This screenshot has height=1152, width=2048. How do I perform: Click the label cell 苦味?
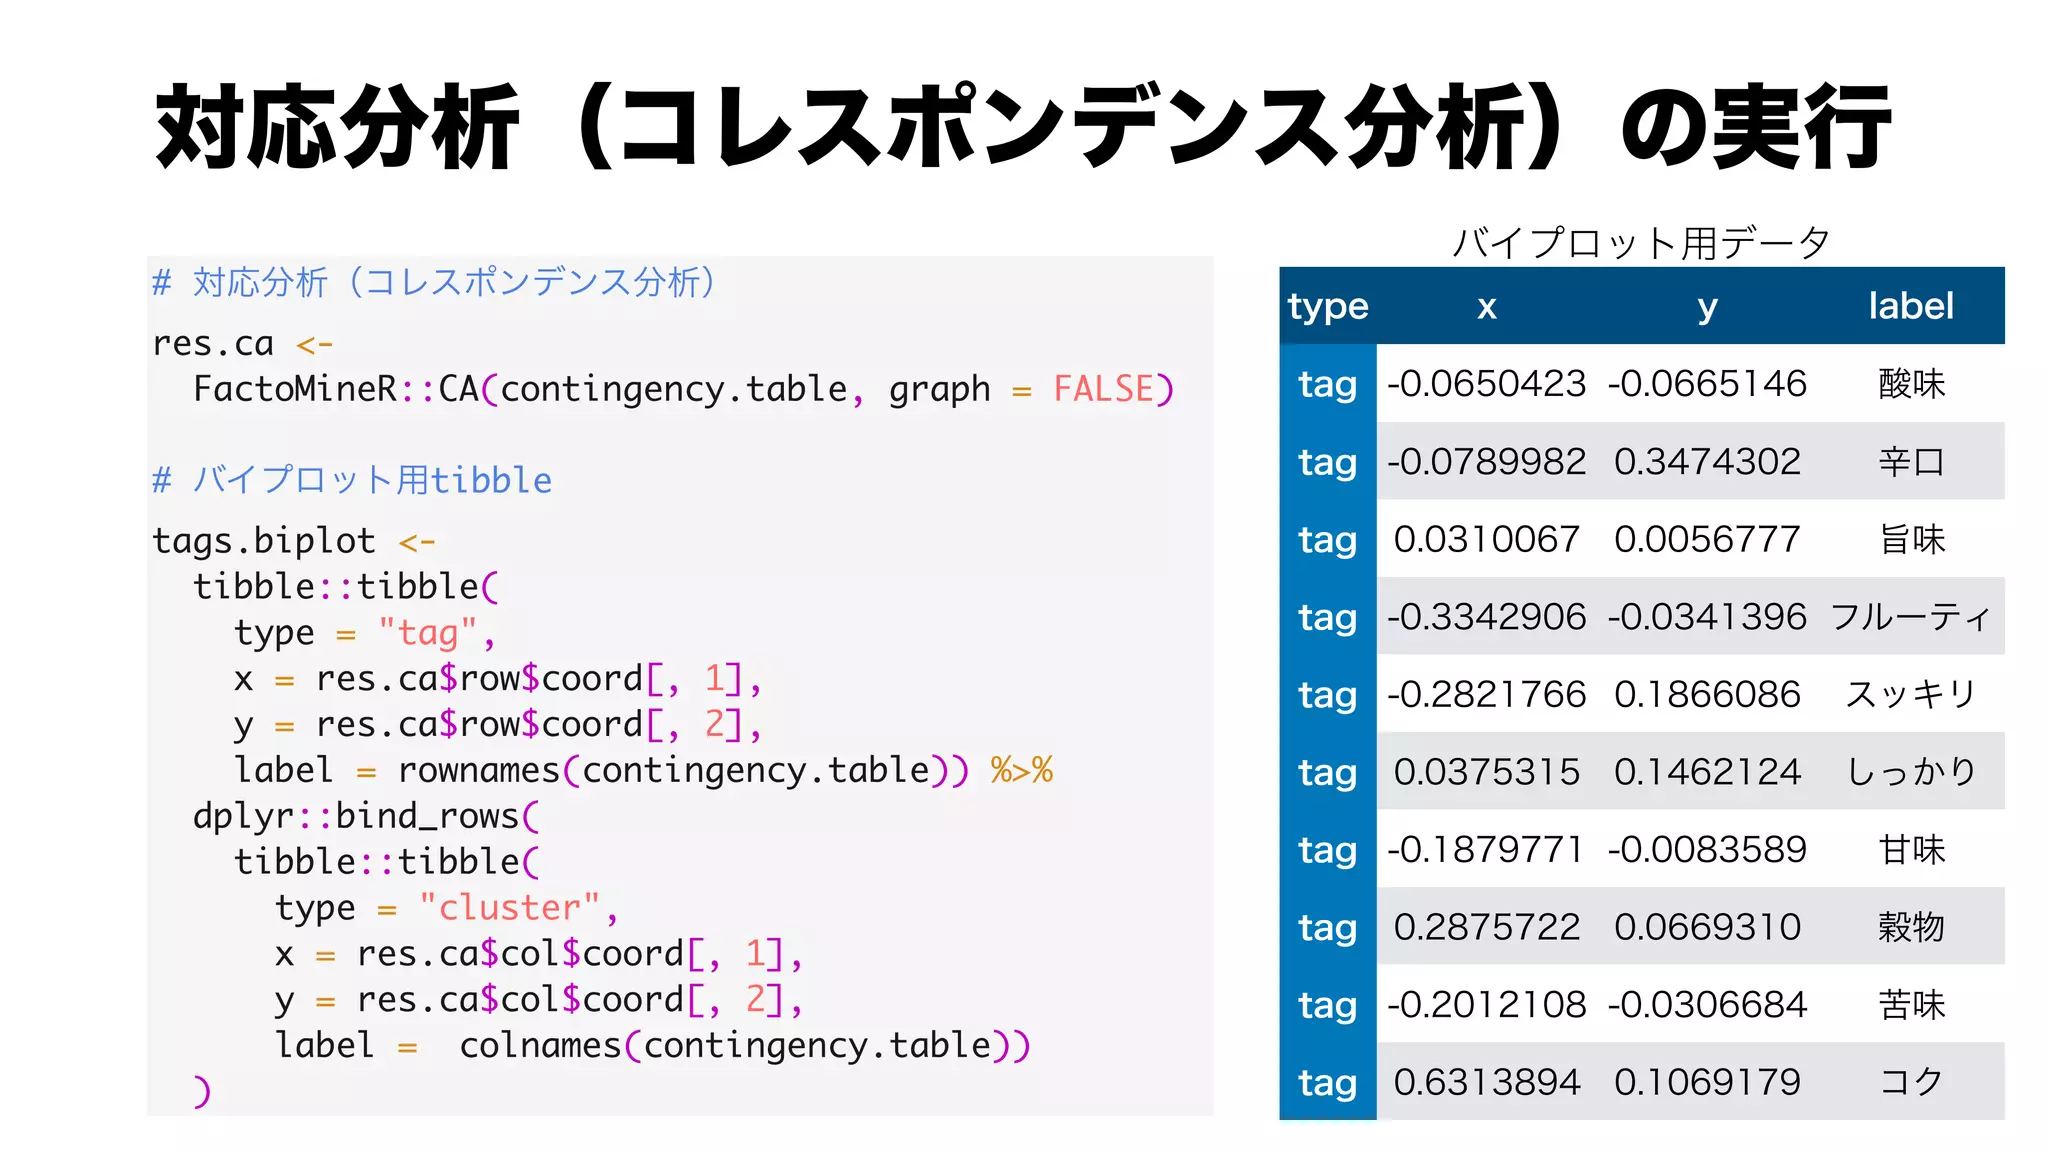tap(1911, 1005)
